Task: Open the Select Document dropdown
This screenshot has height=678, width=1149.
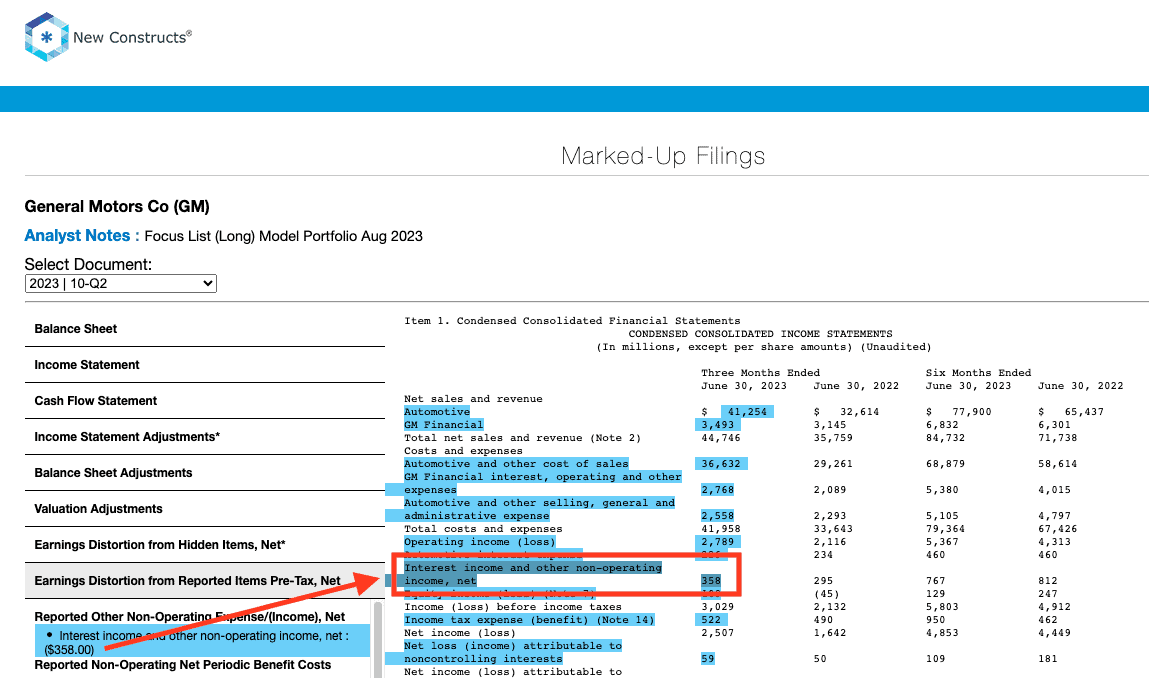Action: click(121, 284)
